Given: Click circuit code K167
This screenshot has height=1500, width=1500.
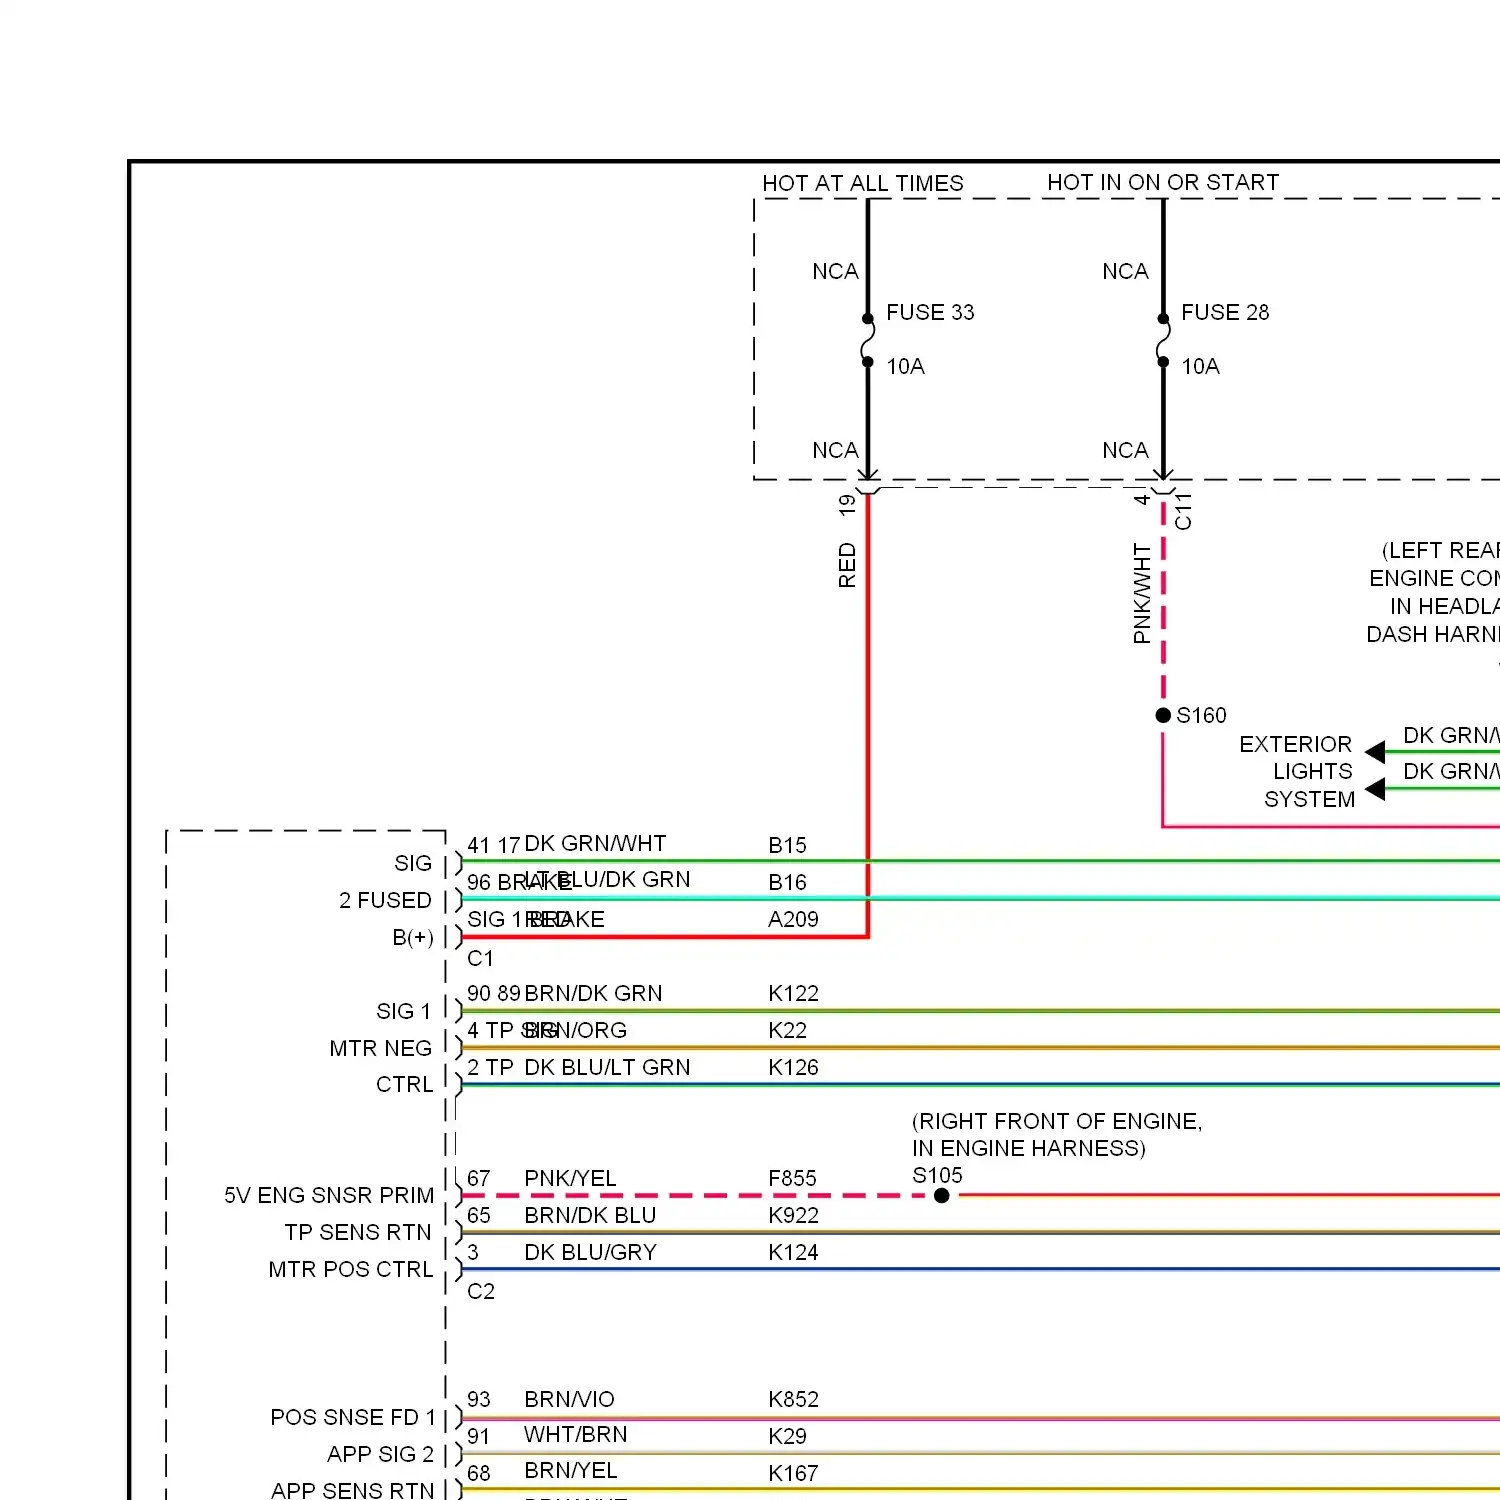Looking at the screenshot, I should click(793, 1473).
